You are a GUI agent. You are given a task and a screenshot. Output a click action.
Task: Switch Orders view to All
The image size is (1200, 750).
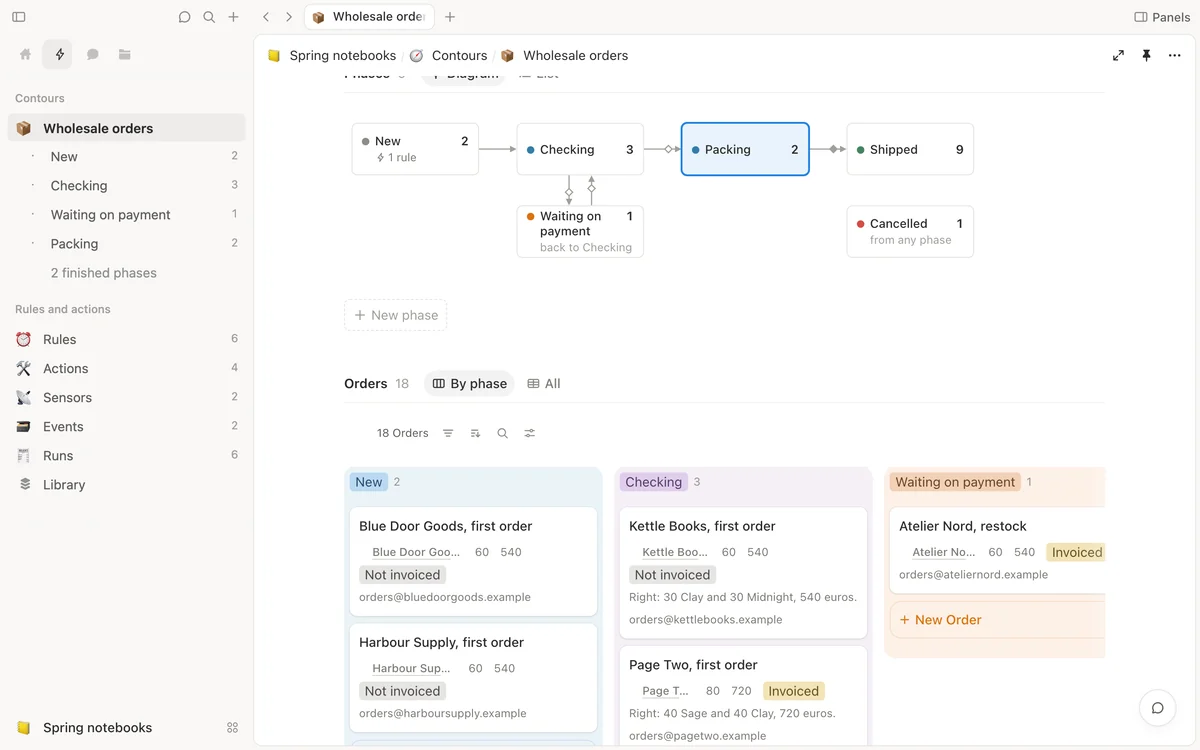544,384
